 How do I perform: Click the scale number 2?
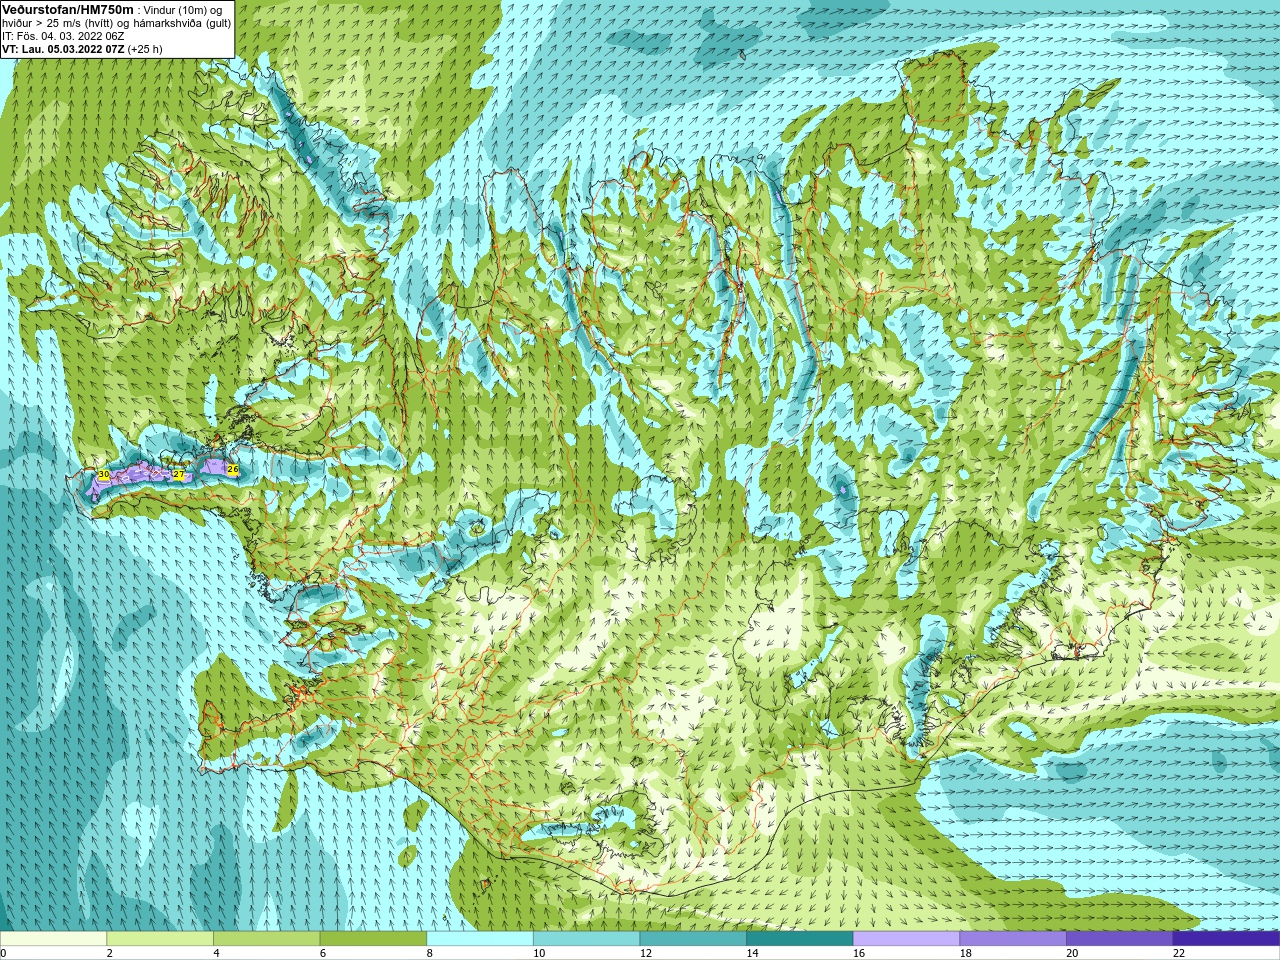110,953
